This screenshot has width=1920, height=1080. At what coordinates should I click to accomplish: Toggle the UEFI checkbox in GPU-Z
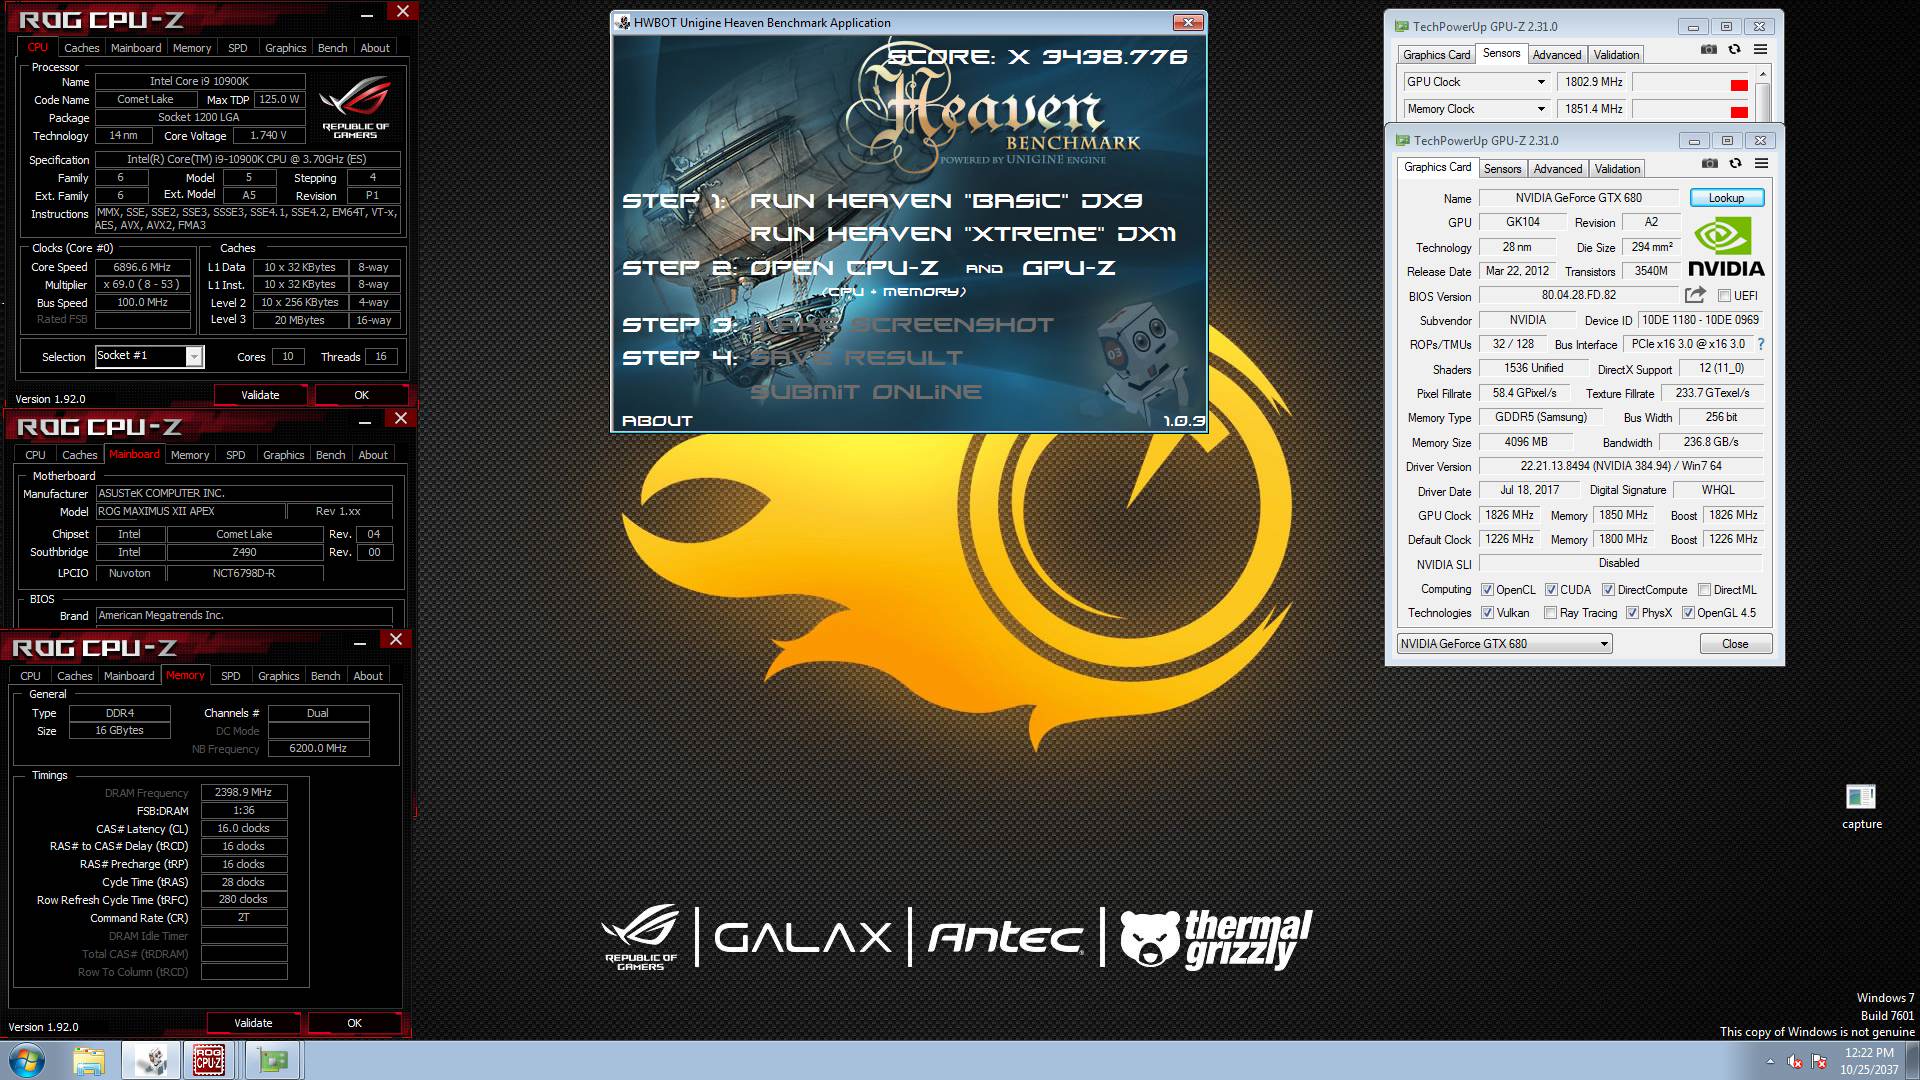(1724, 296)
